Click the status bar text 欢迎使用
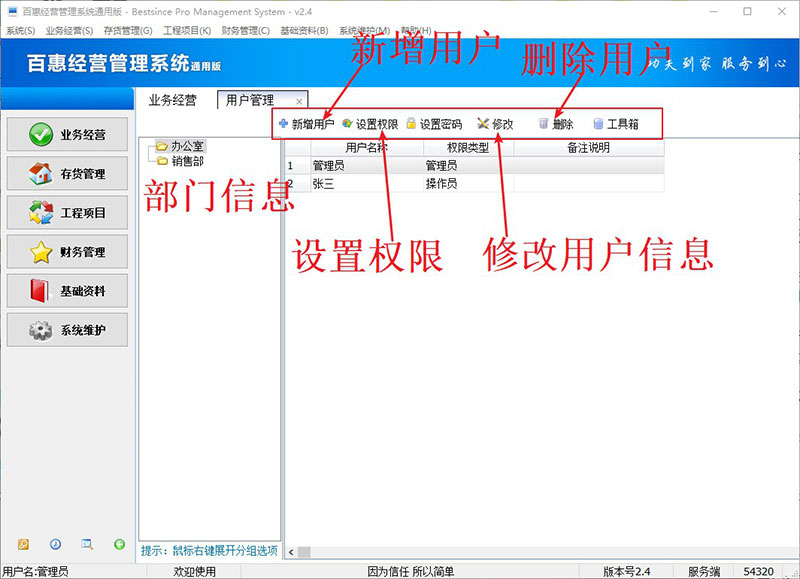The image size is (800, 579). click(194, 571)
